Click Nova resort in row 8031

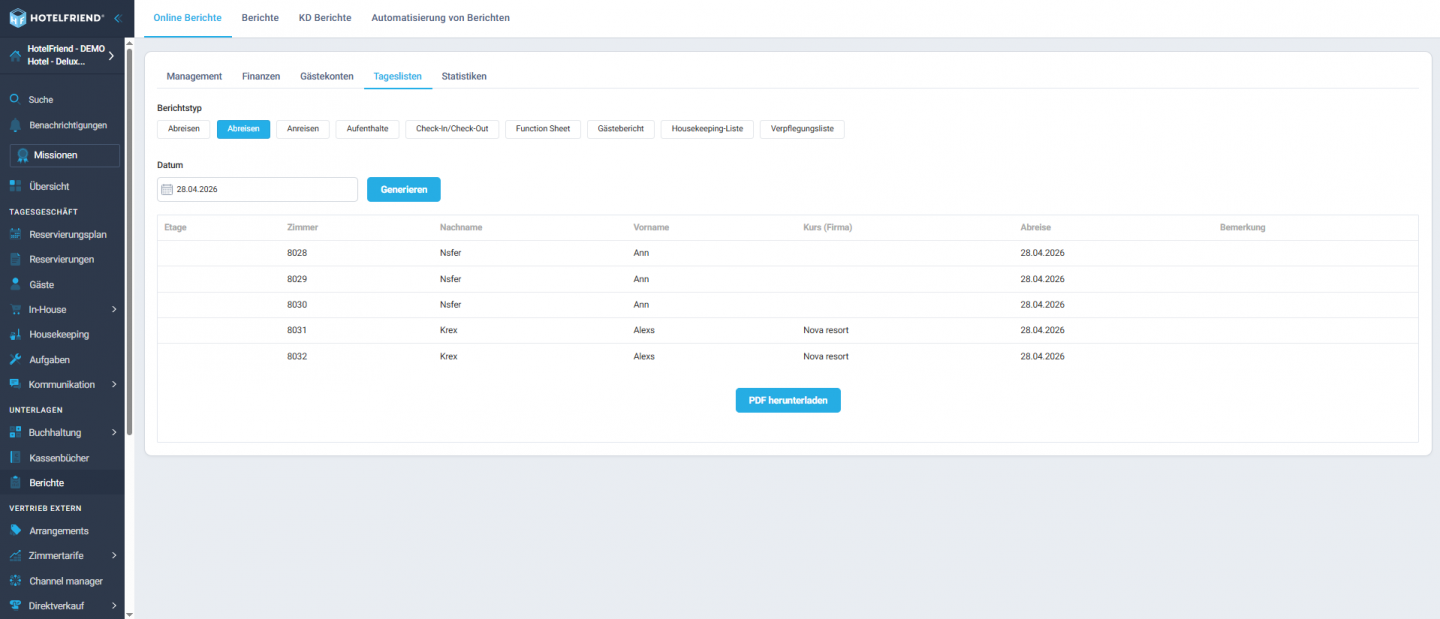(x=826, y=330)
